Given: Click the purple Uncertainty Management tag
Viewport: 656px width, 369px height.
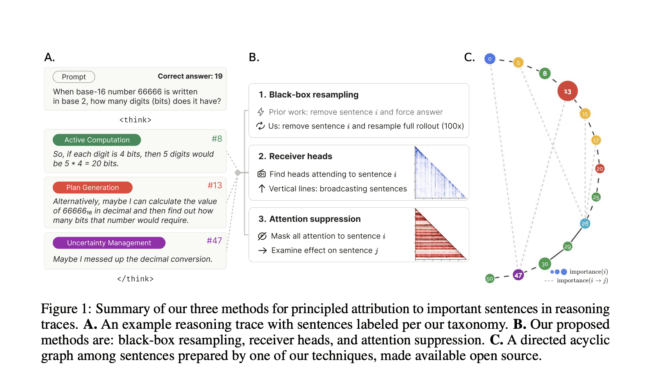Looking at the screenshot, I should coord(109,243).
